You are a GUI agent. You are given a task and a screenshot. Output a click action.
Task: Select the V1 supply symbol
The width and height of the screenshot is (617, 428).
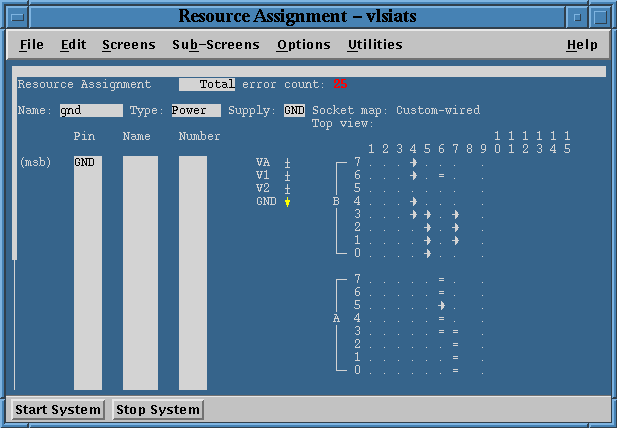tap(288, 176)
